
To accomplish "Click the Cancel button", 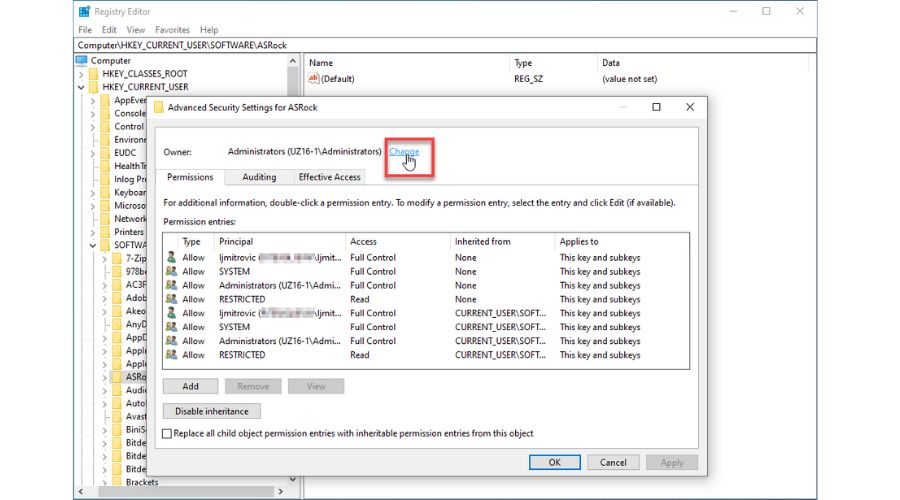I will (x=613, y=463).
